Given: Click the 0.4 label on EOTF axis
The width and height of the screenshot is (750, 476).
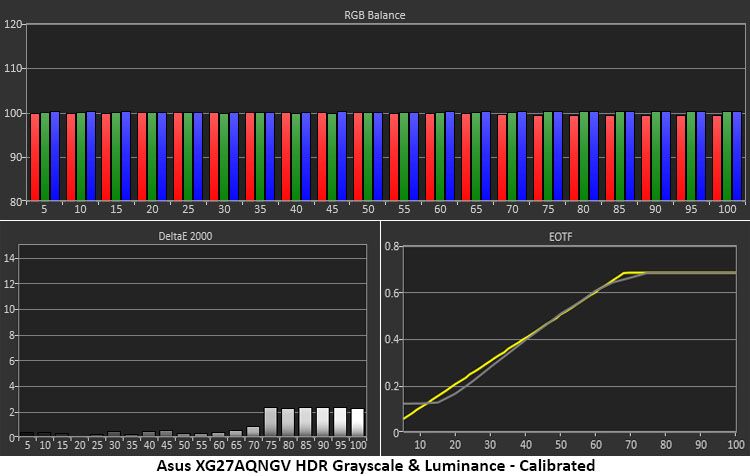Looking at the screenshot, I should pyautogui.click(x=392, y=340).
